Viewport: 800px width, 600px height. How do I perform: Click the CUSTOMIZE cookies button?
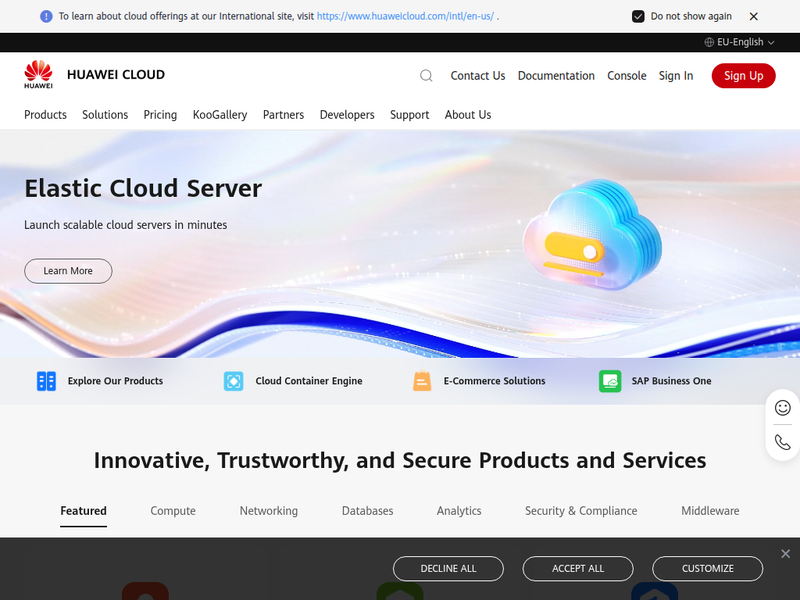coord(708,568)
